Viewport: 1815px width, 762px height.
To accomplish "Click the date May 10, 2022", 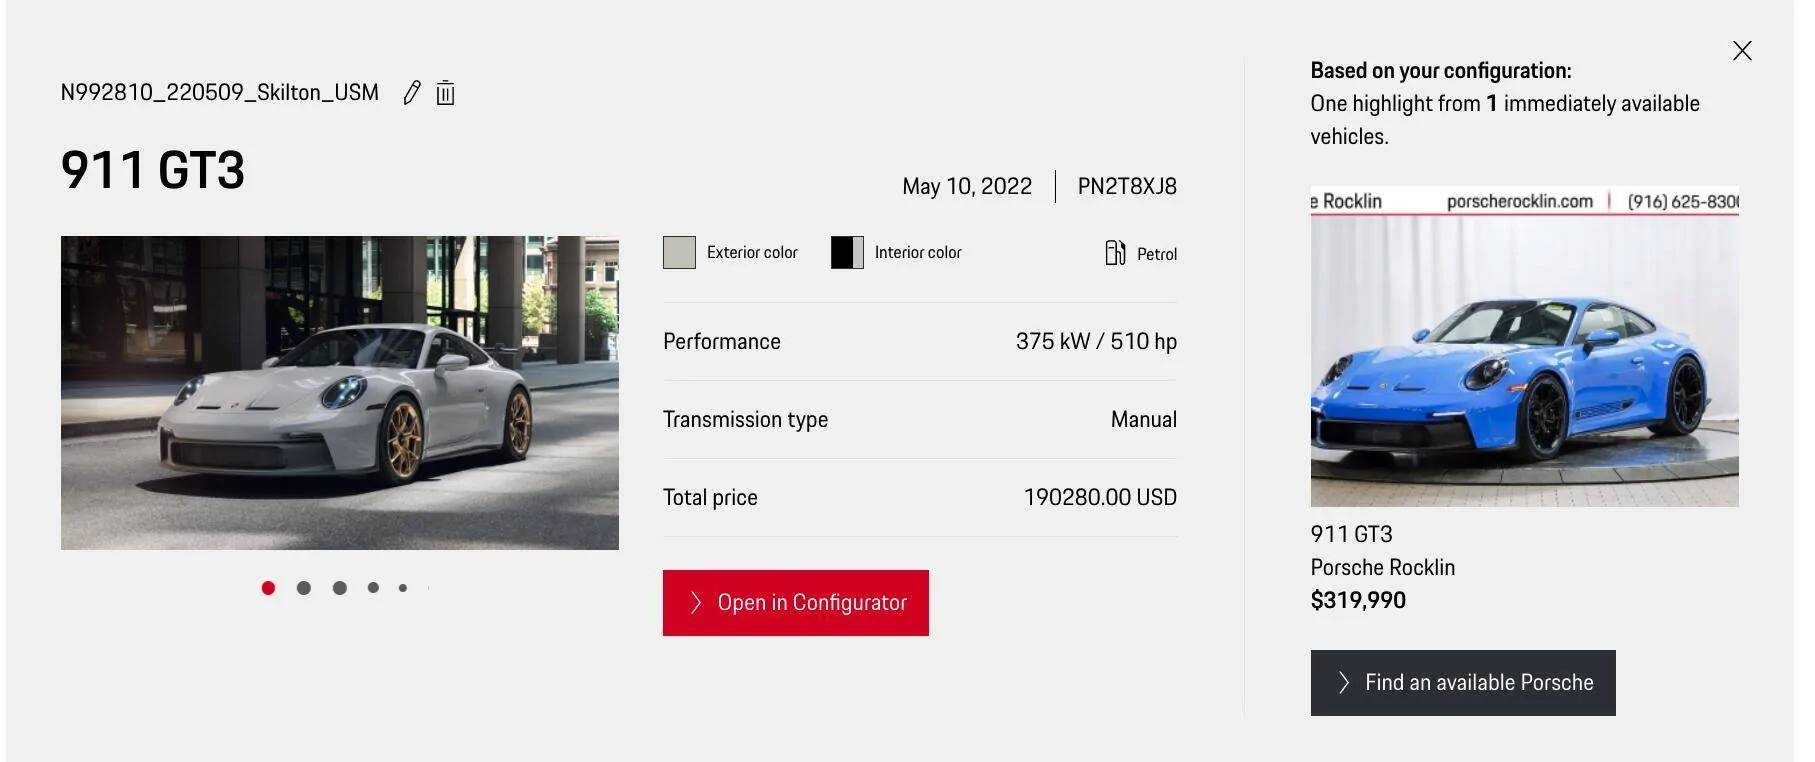I will 967,187.
